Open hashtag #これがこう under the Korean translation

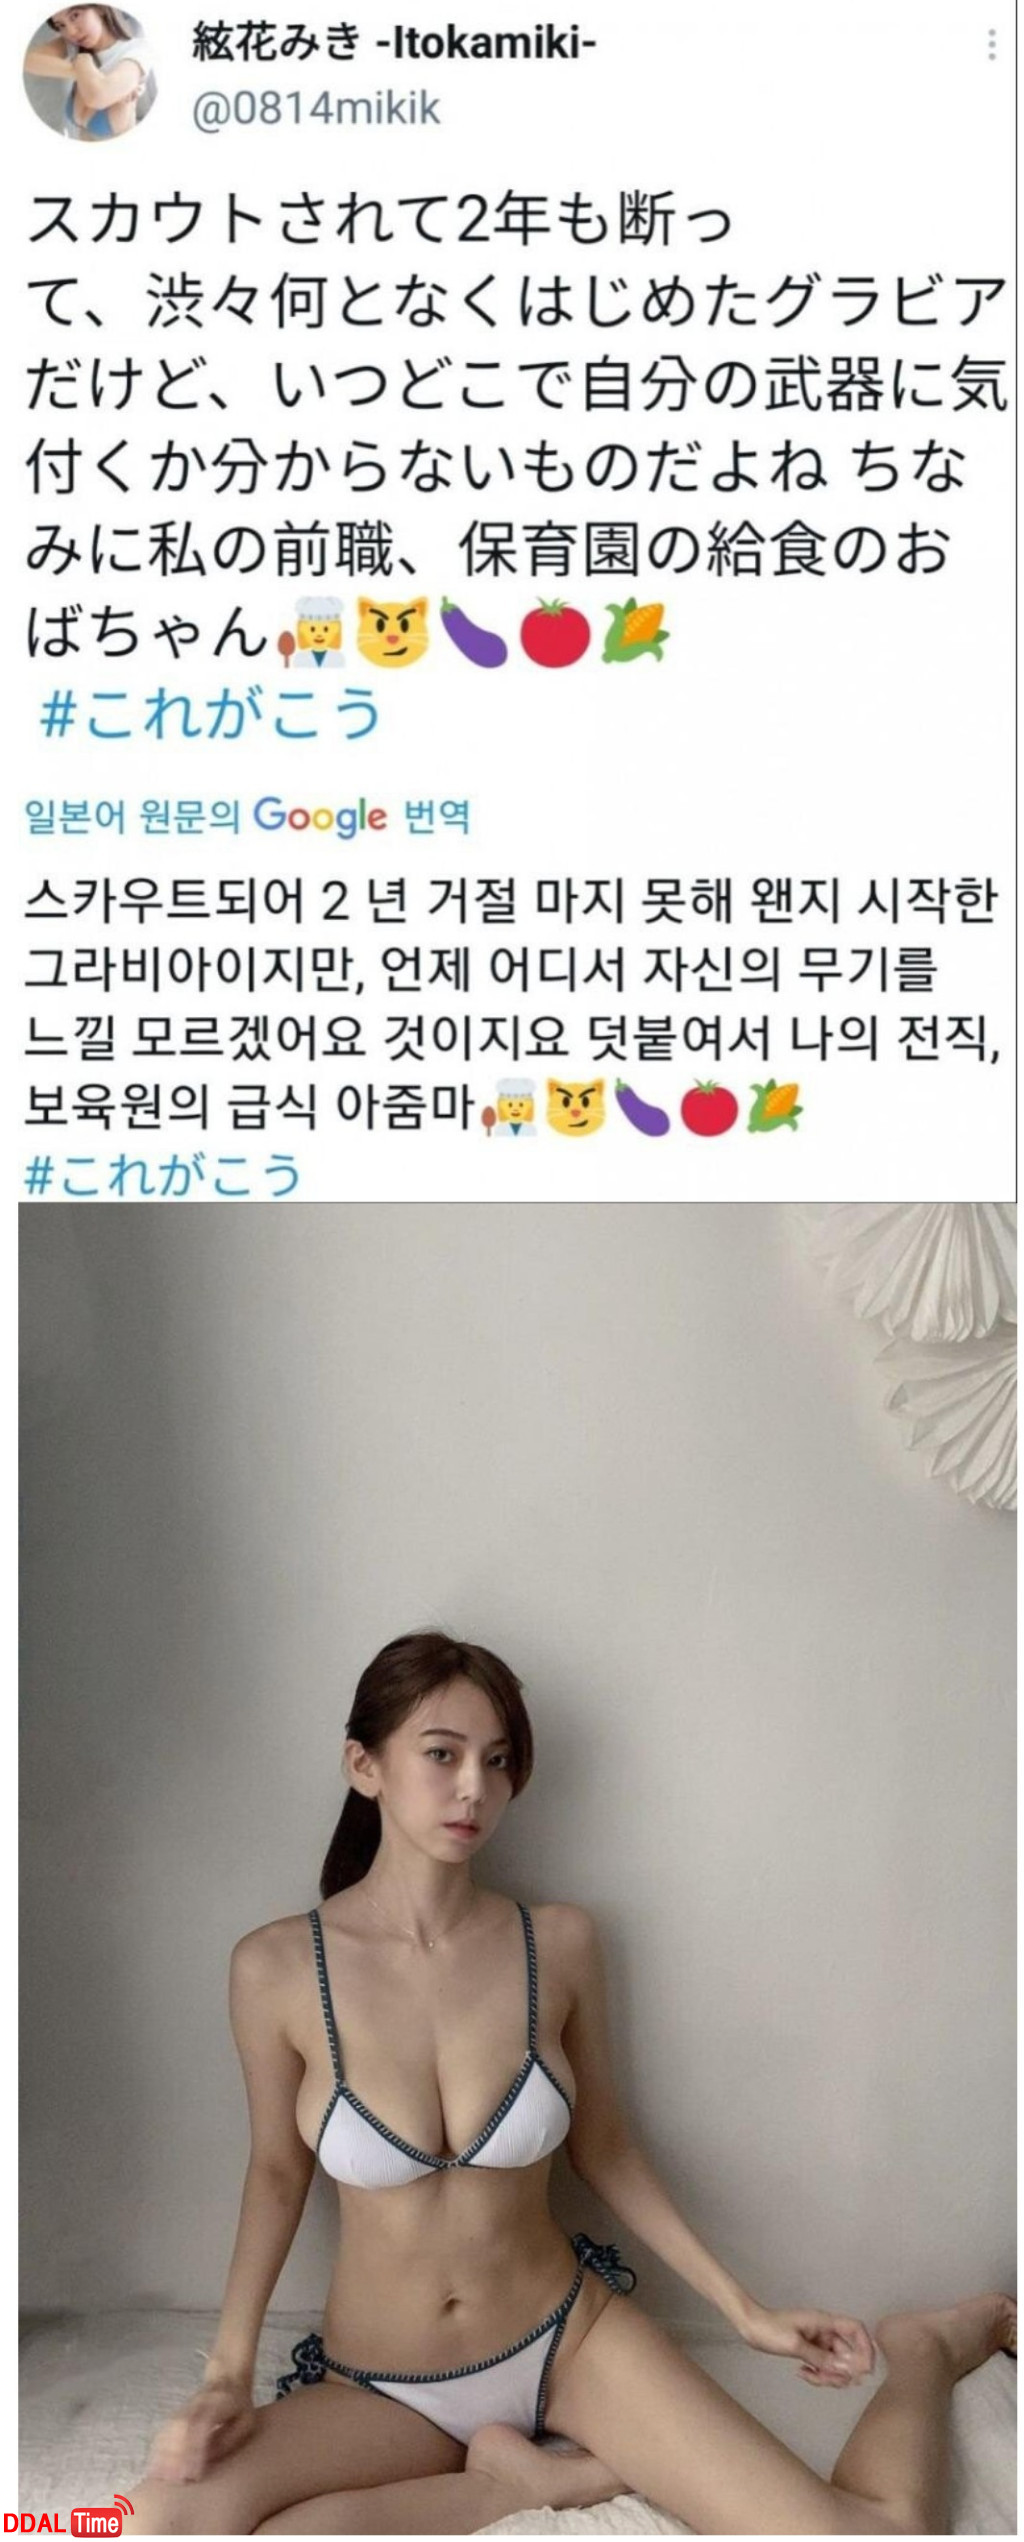tap(162, 1173)
